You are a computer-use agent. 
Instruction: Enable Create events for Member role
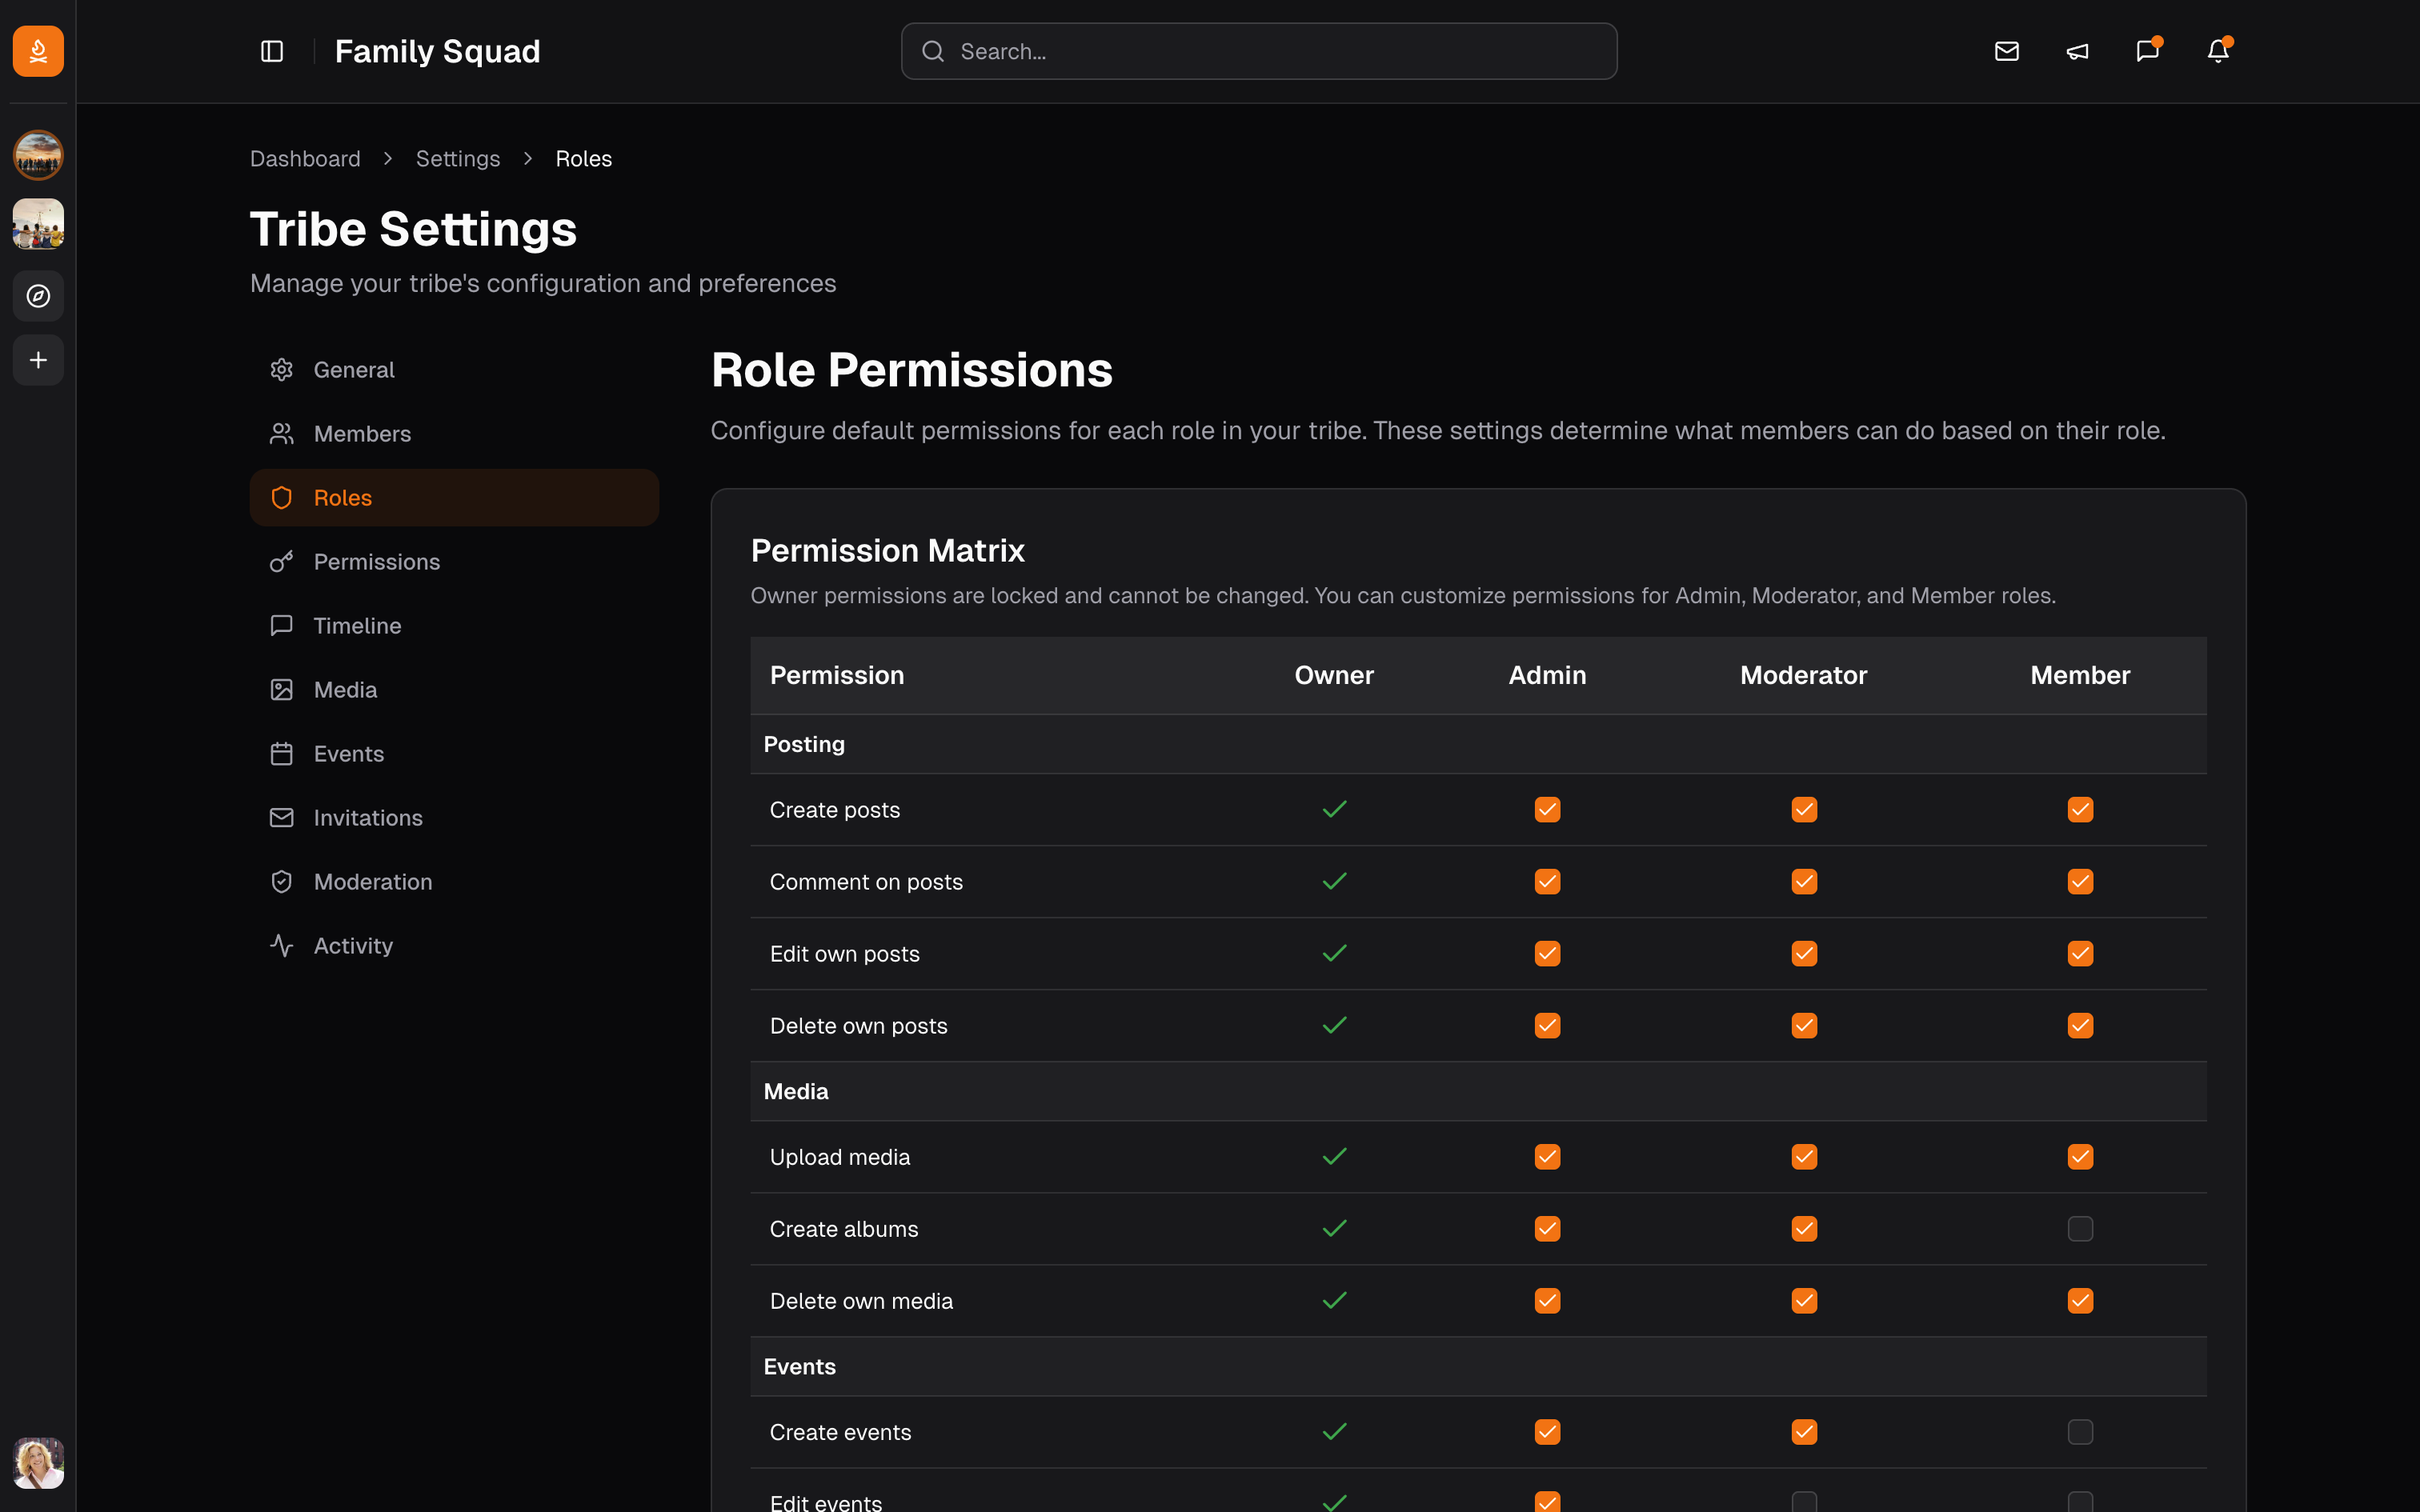tap(2080, 1431)
